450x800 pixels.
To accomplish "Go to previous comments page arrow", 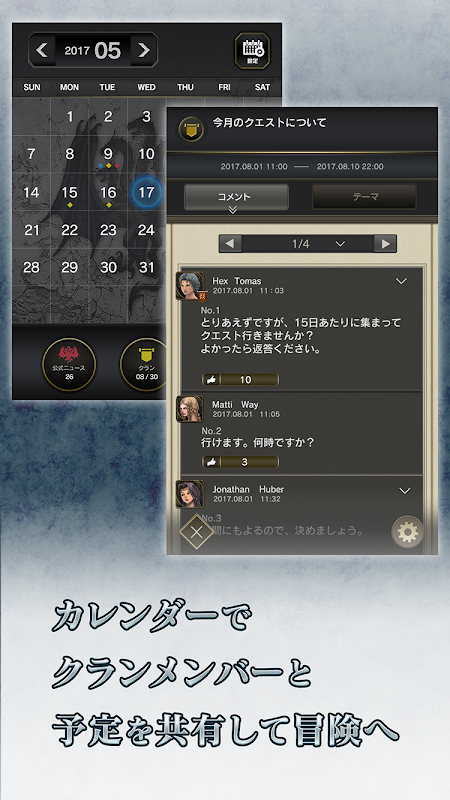I will (231, 244).
